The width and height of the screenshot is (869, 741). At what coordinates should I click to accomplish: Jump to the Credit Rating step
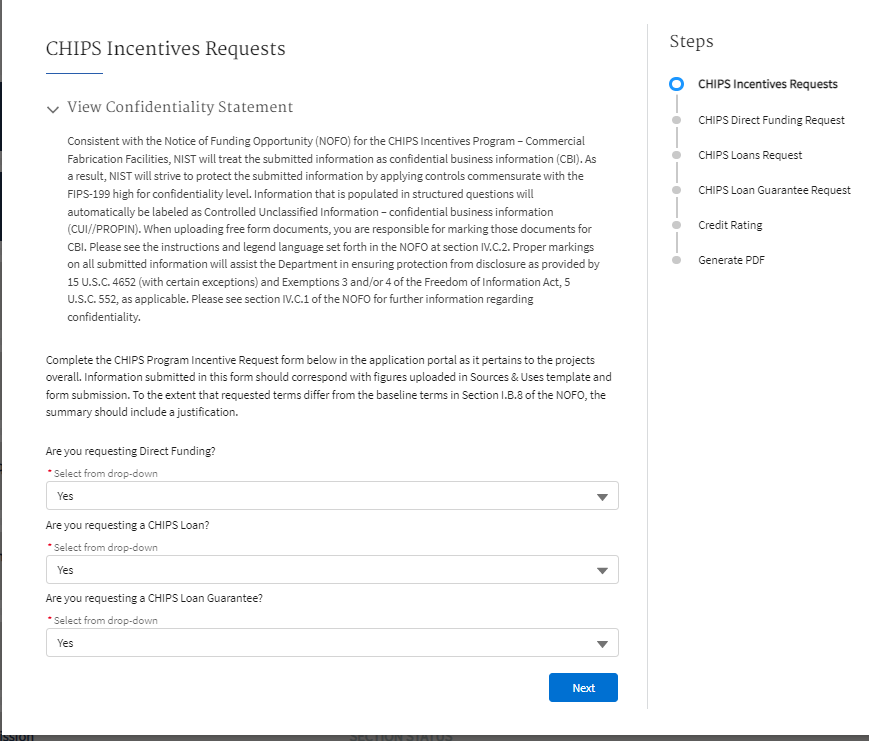coord(730,225)
